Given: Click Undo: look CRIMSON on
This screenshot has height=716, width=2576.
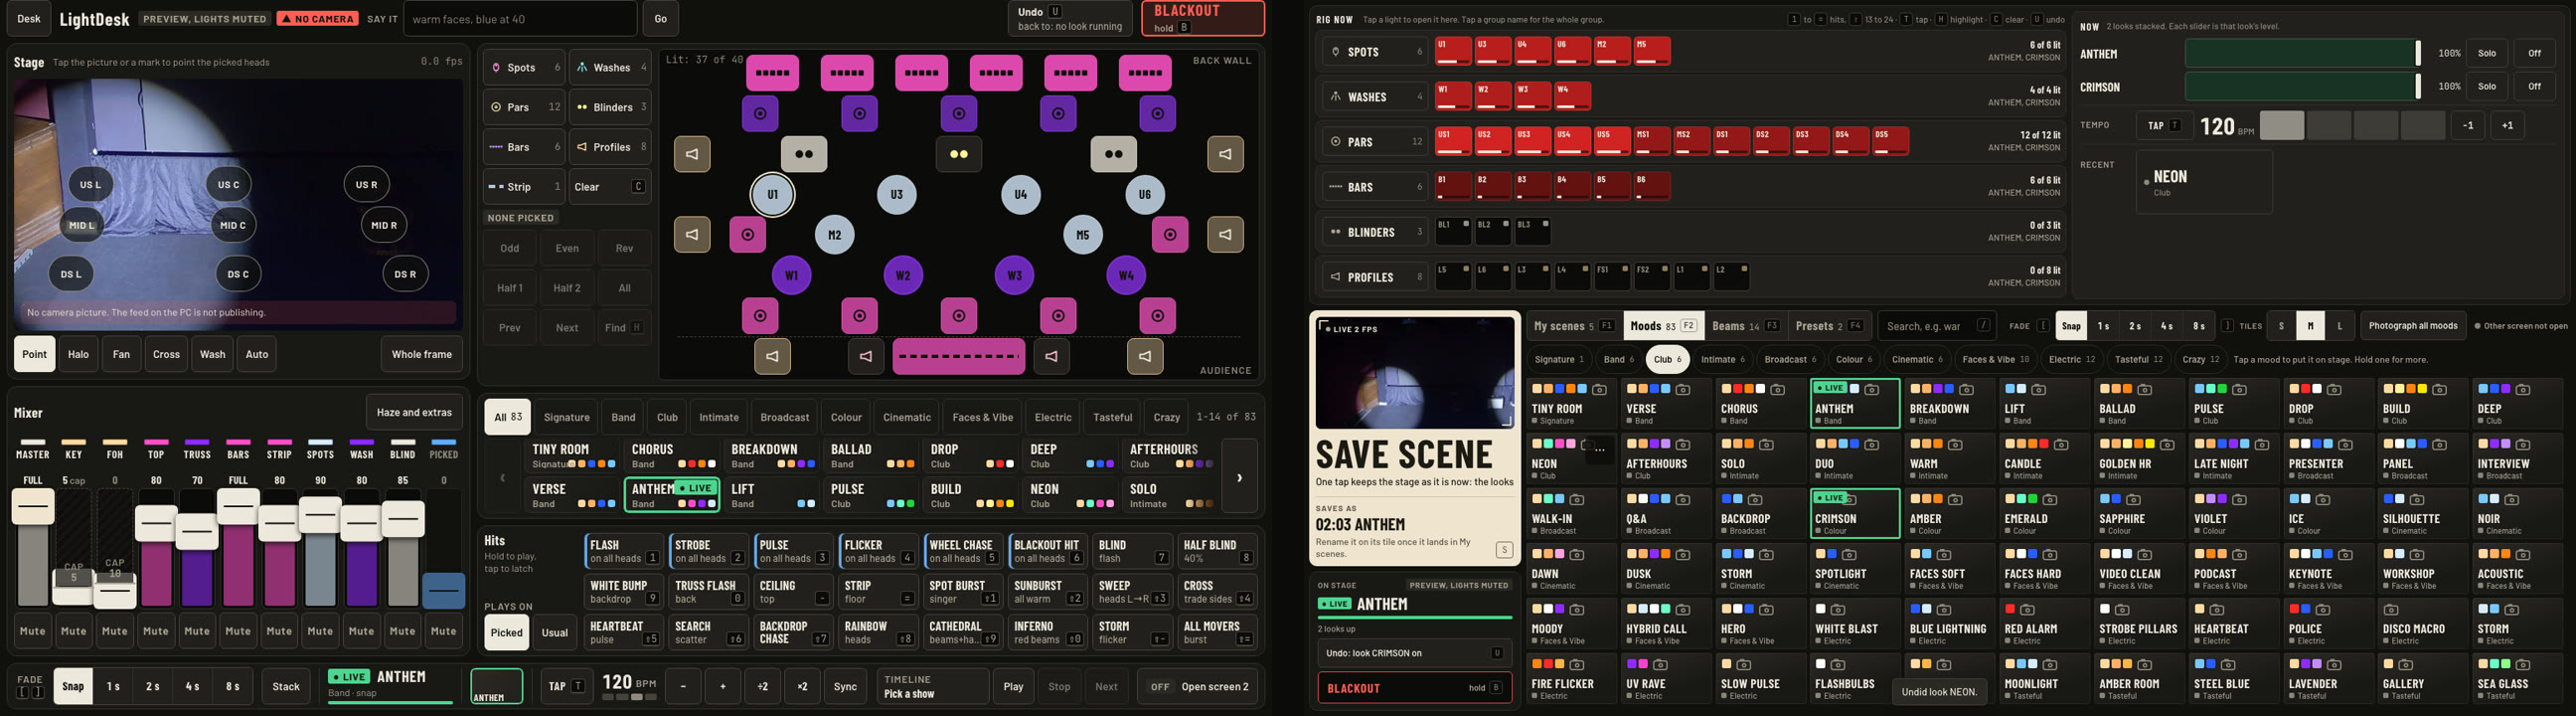Looking at the screenshot, I should pos(1414,653).
